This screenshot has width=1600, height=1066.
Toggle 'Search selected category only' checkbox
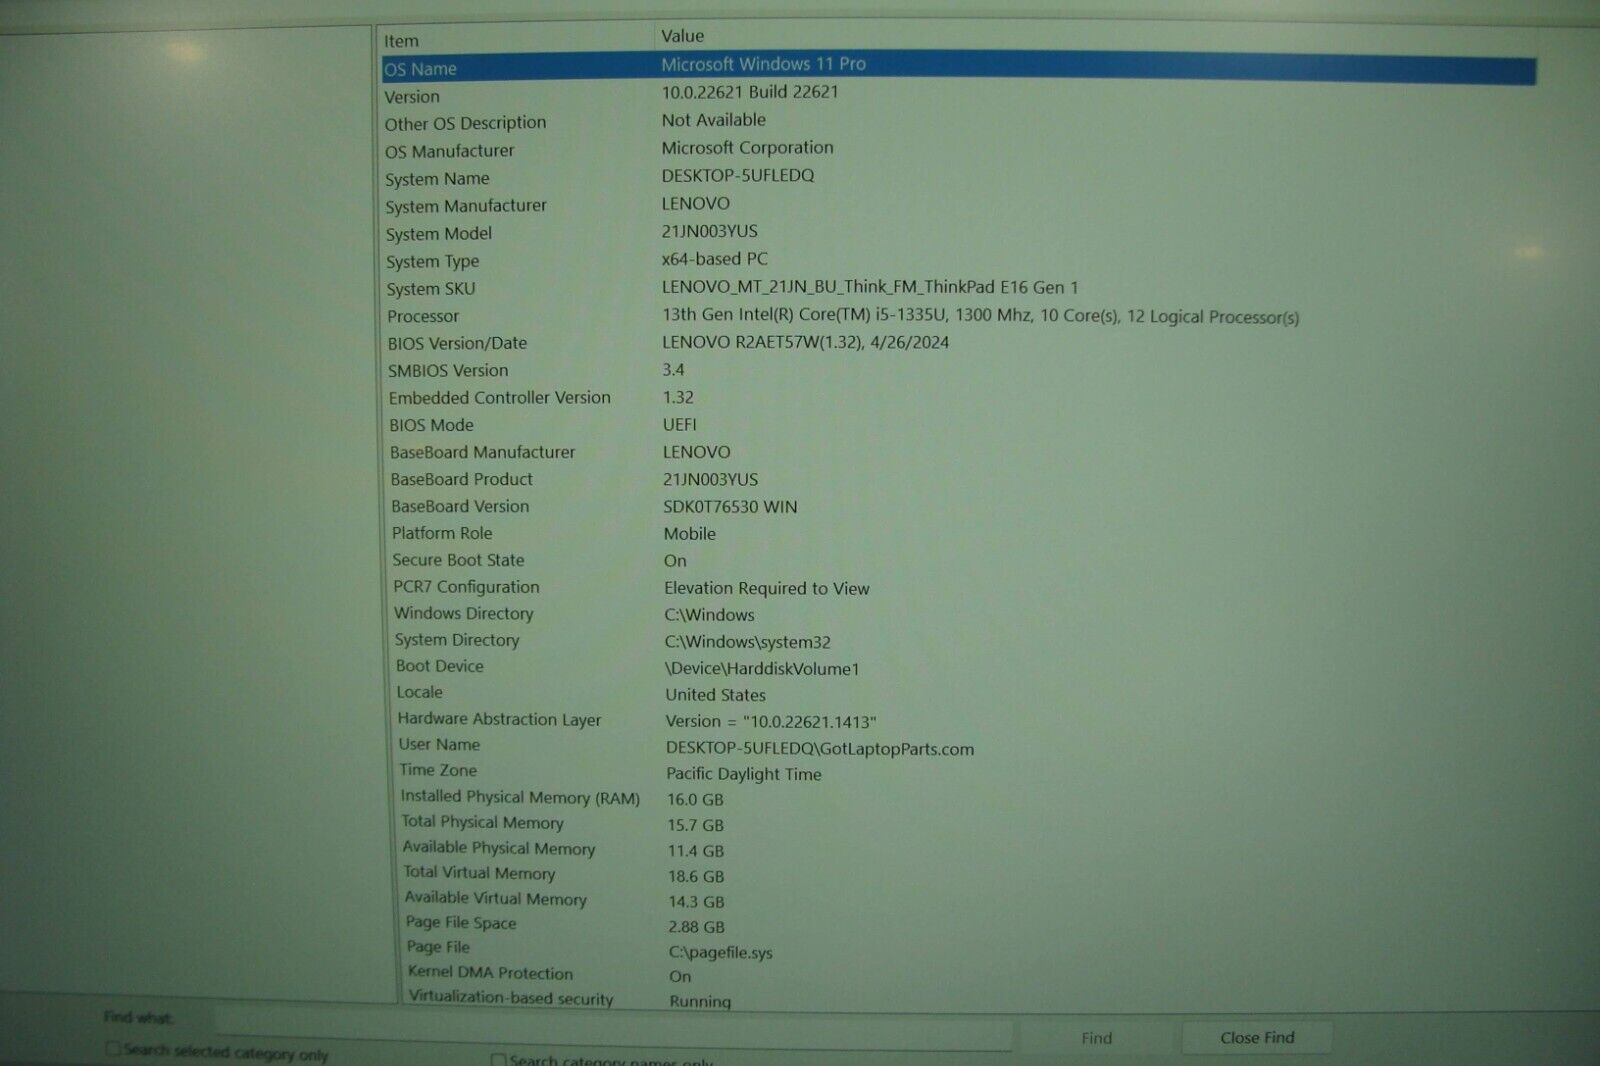coord(113,1049)
